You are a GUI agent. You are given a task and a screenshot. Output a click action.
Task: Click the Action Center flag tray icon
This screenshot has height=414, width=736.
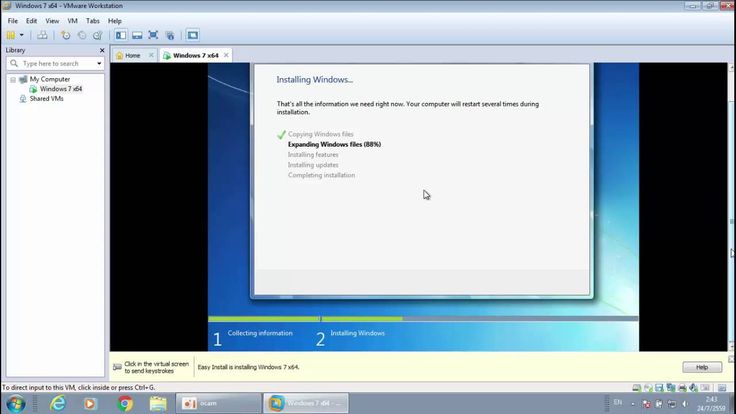(x=646, y=404)
